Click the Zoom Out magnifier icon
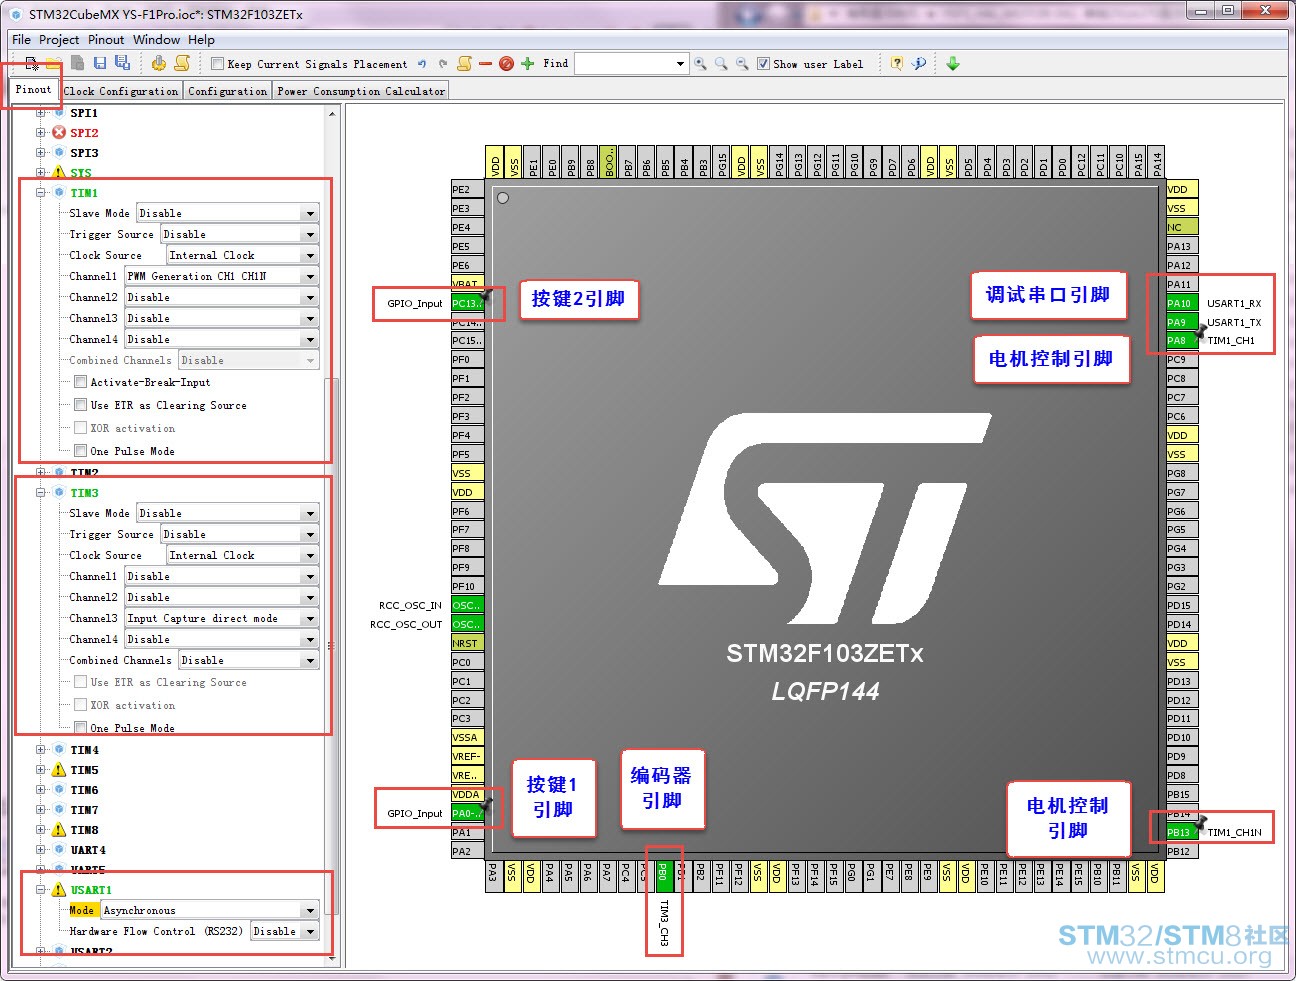Viewport: 1296px width, 981px height. click(x=742, y=64)
